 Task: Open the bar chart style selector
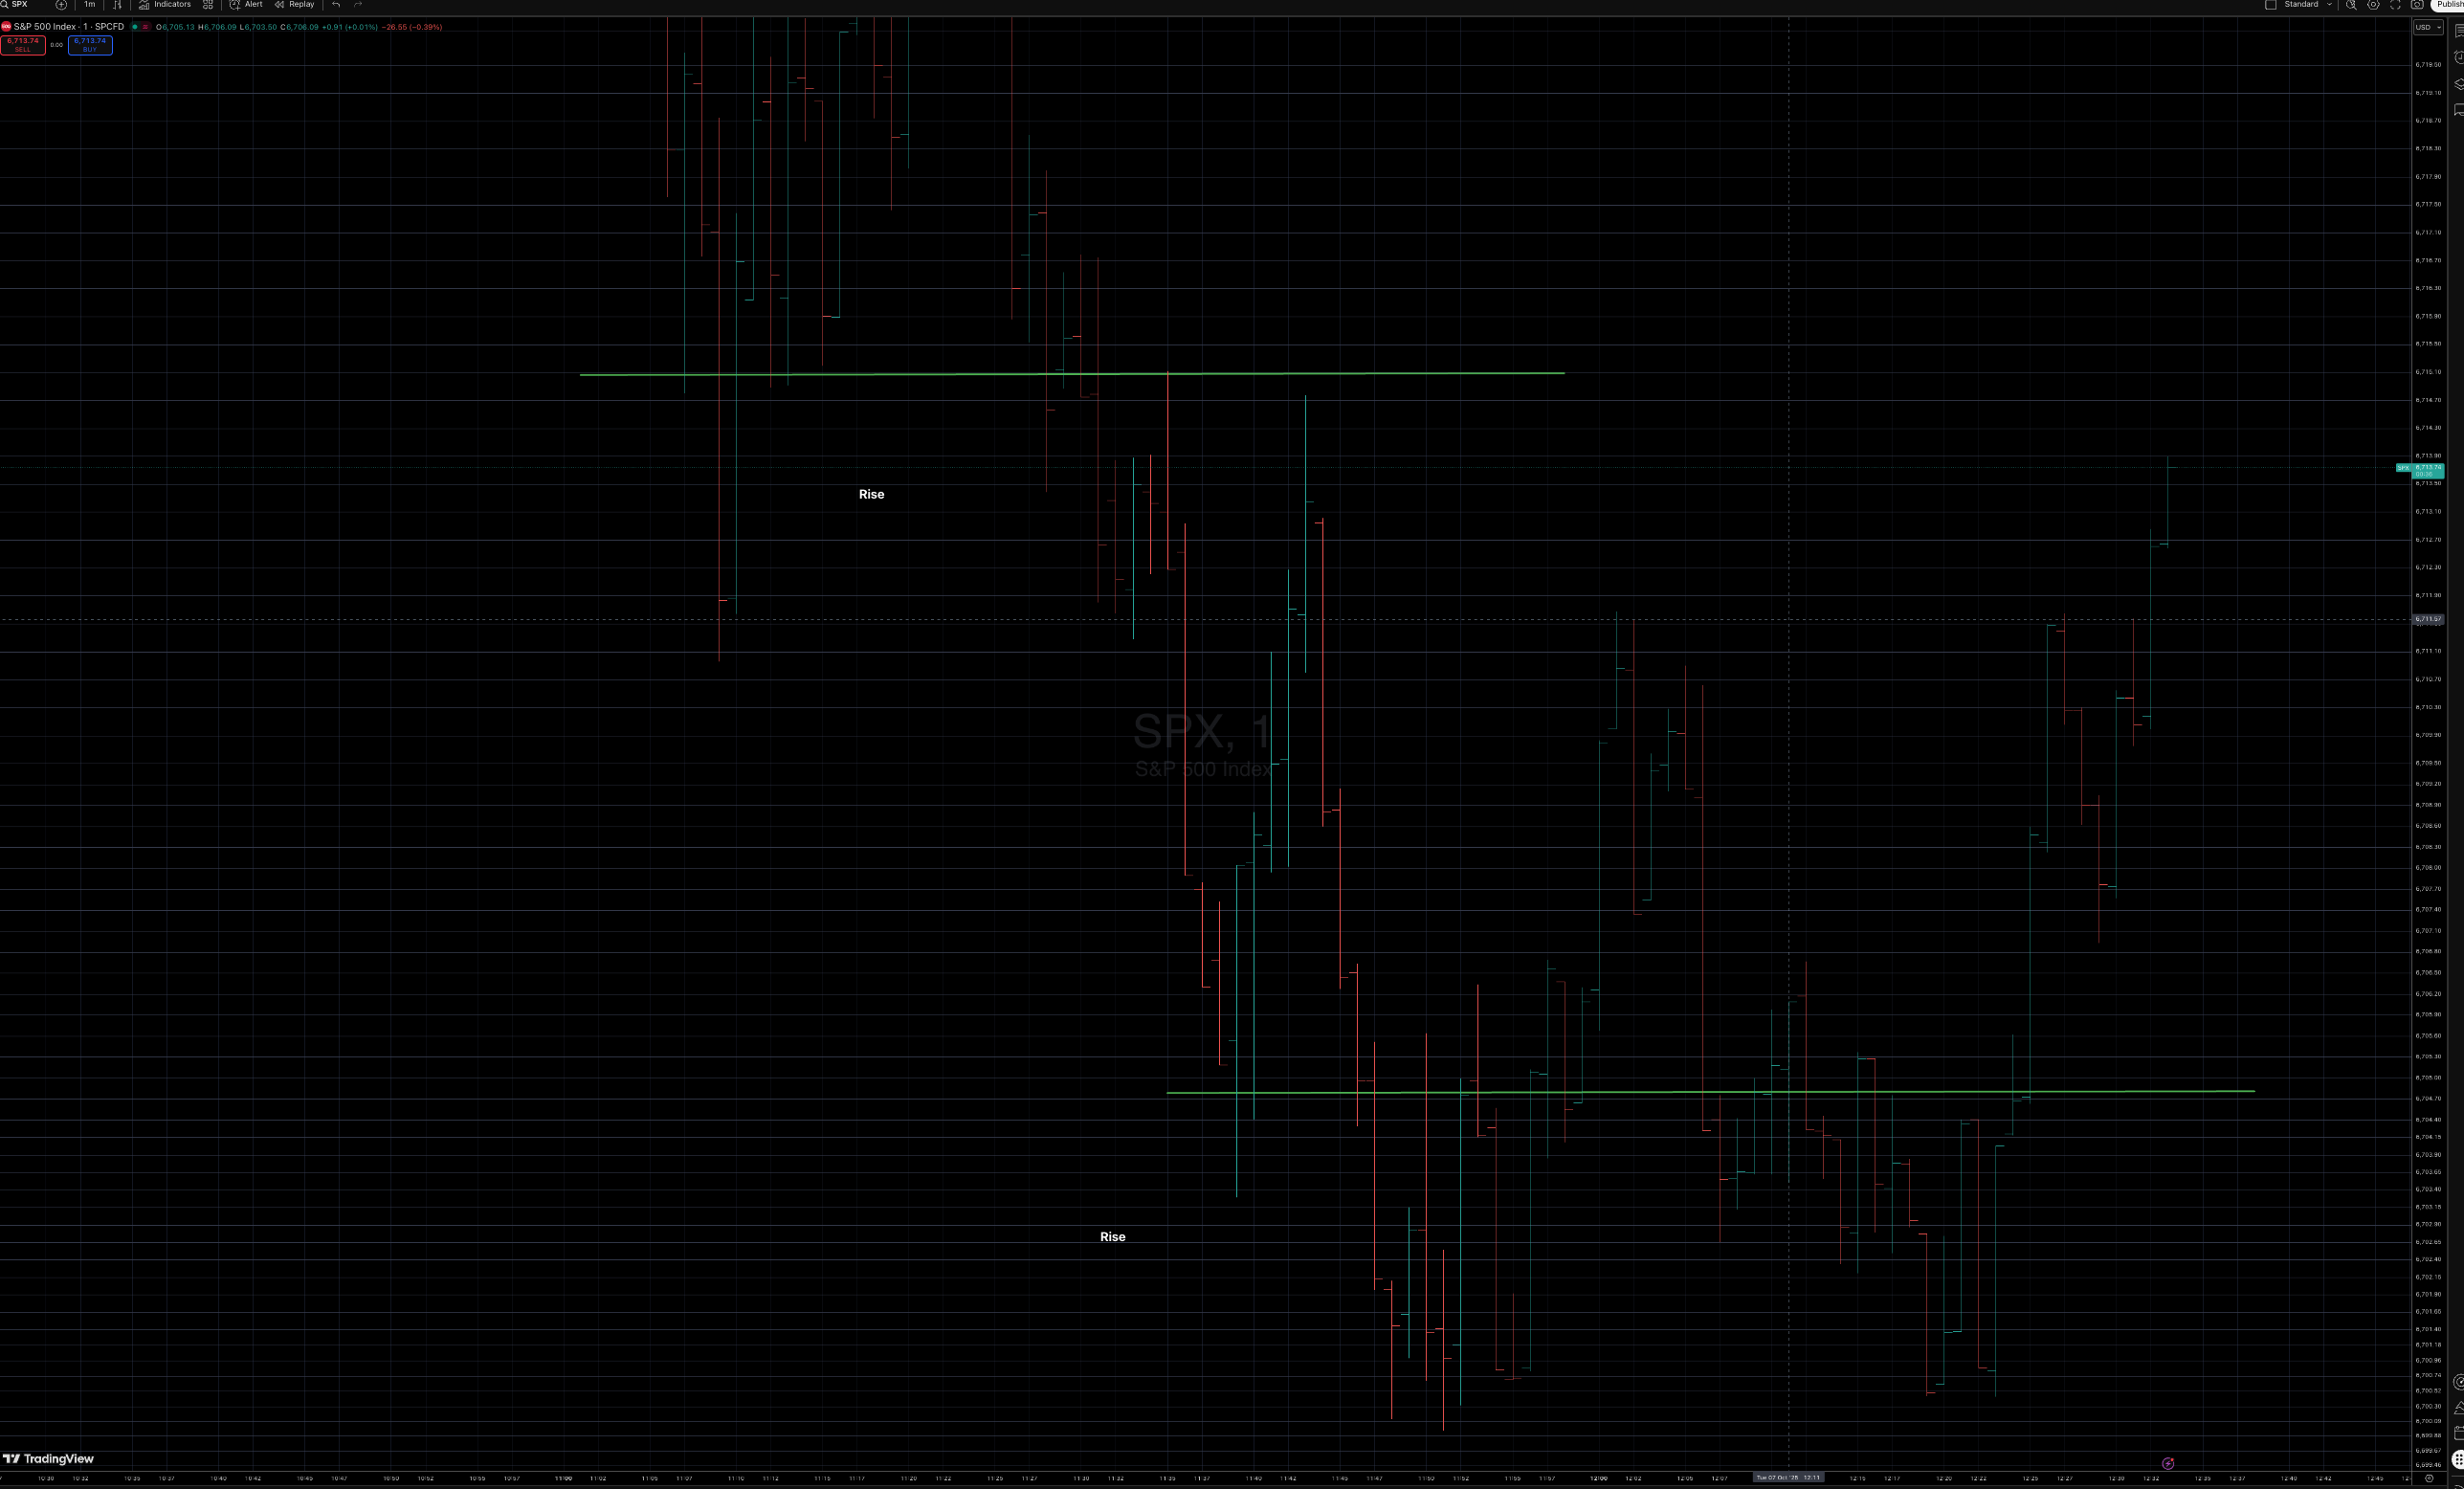tap(117, 5)
